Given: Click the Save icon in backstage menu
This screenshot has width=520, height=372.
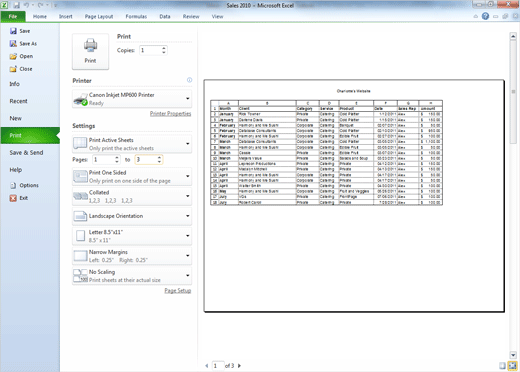Looking at the screenshot, I should click(x=13, y=31).
